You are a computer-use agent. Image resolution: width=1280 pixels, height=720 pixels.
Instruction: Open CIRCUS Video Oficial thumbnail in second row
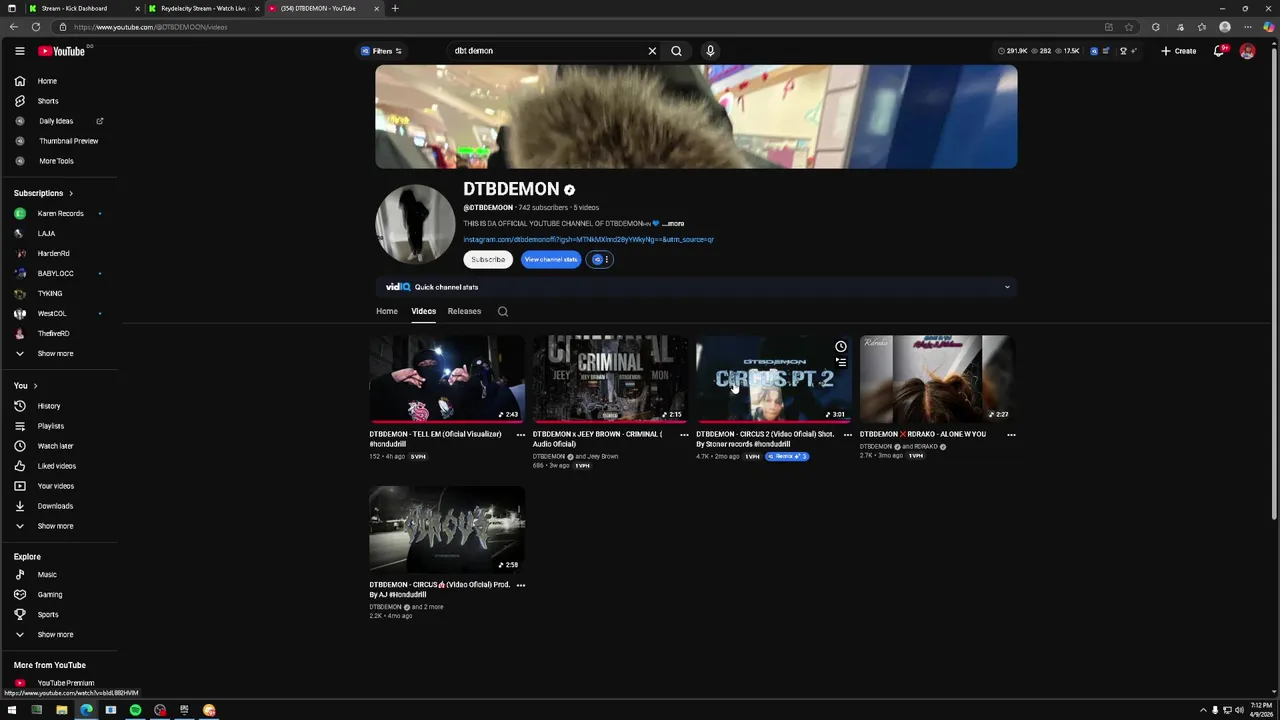click(447, 529)
